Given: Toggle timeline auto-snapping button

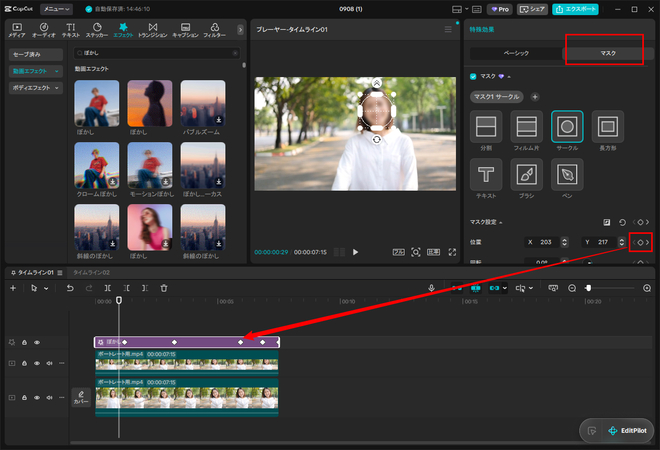Looking at the screenshot, I should [x=476, y=288].
